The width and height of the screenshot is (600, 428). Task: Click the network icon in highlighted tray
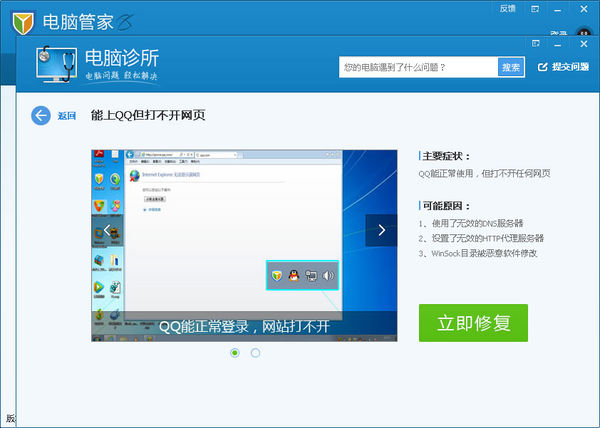coord(311,275)
